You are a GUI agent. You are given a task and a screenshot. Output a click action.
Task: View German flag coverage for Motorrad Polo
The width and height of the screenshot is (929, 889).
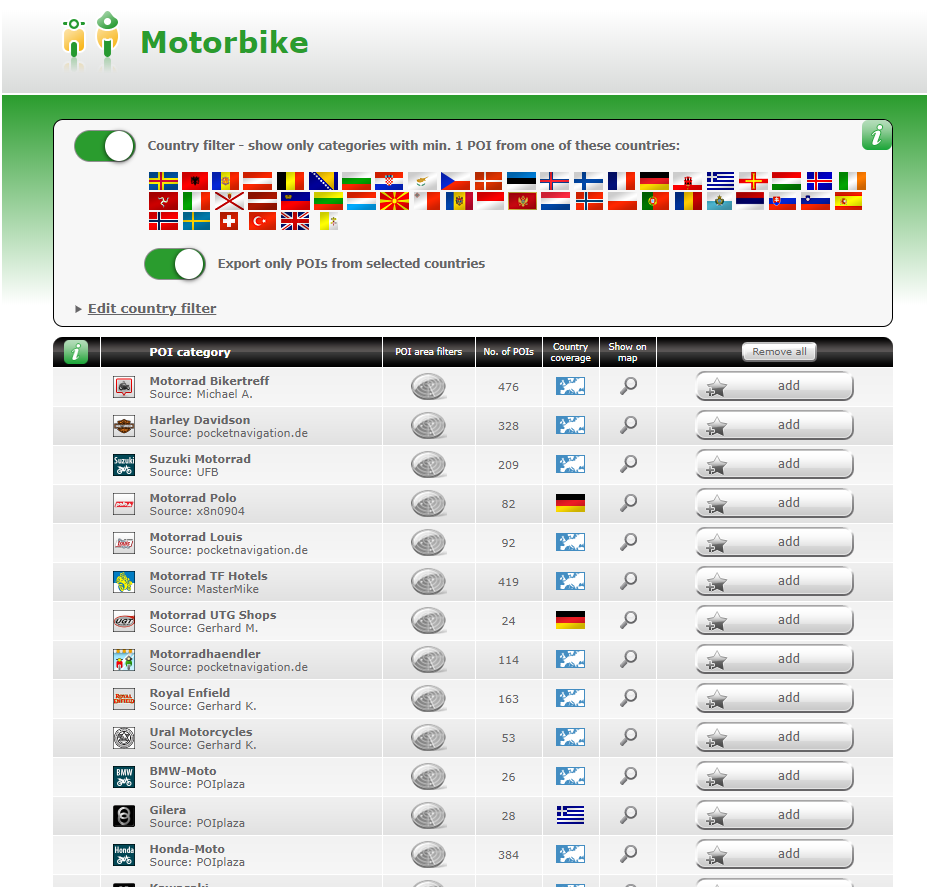coord(571,504)
